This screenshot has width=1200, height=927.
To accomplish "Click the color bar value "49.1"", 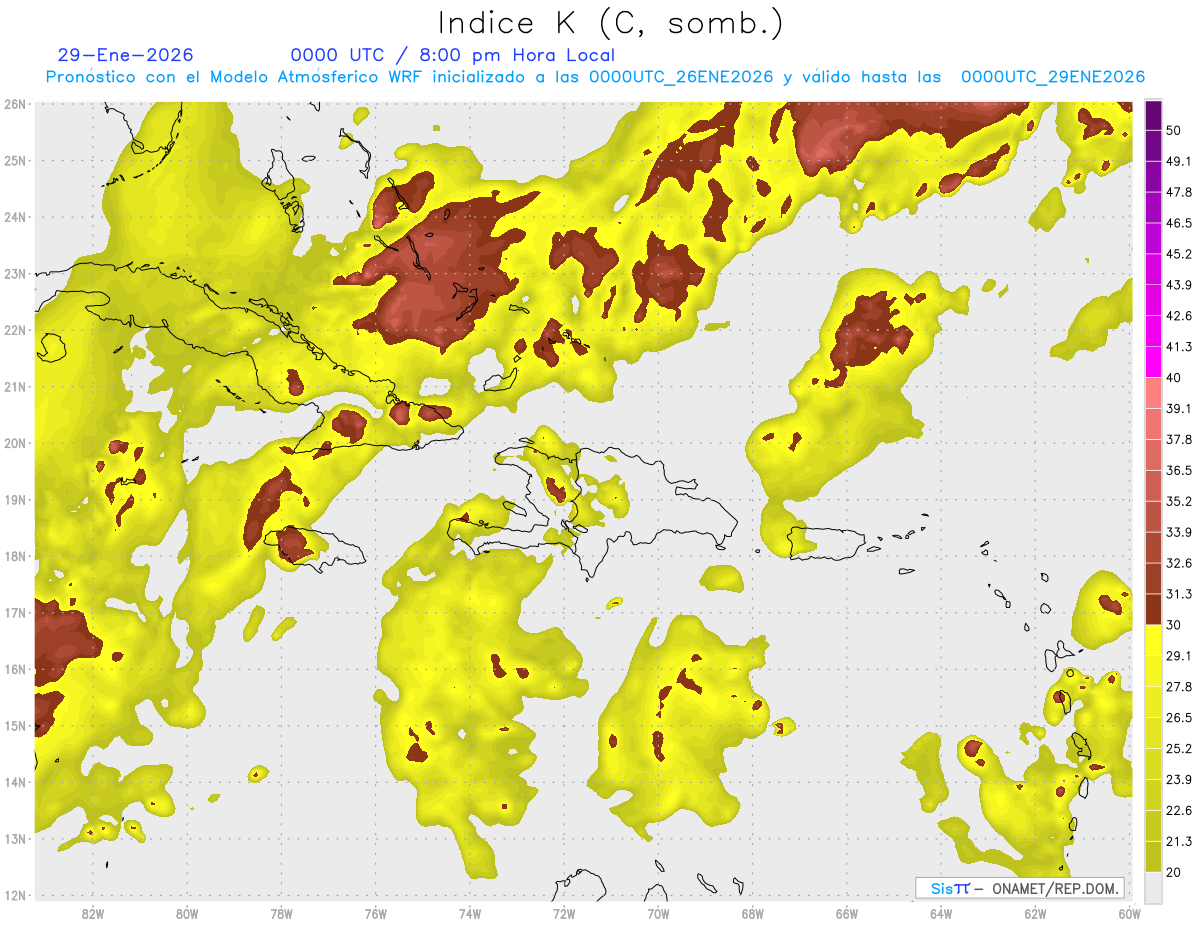I will 1180,162.
